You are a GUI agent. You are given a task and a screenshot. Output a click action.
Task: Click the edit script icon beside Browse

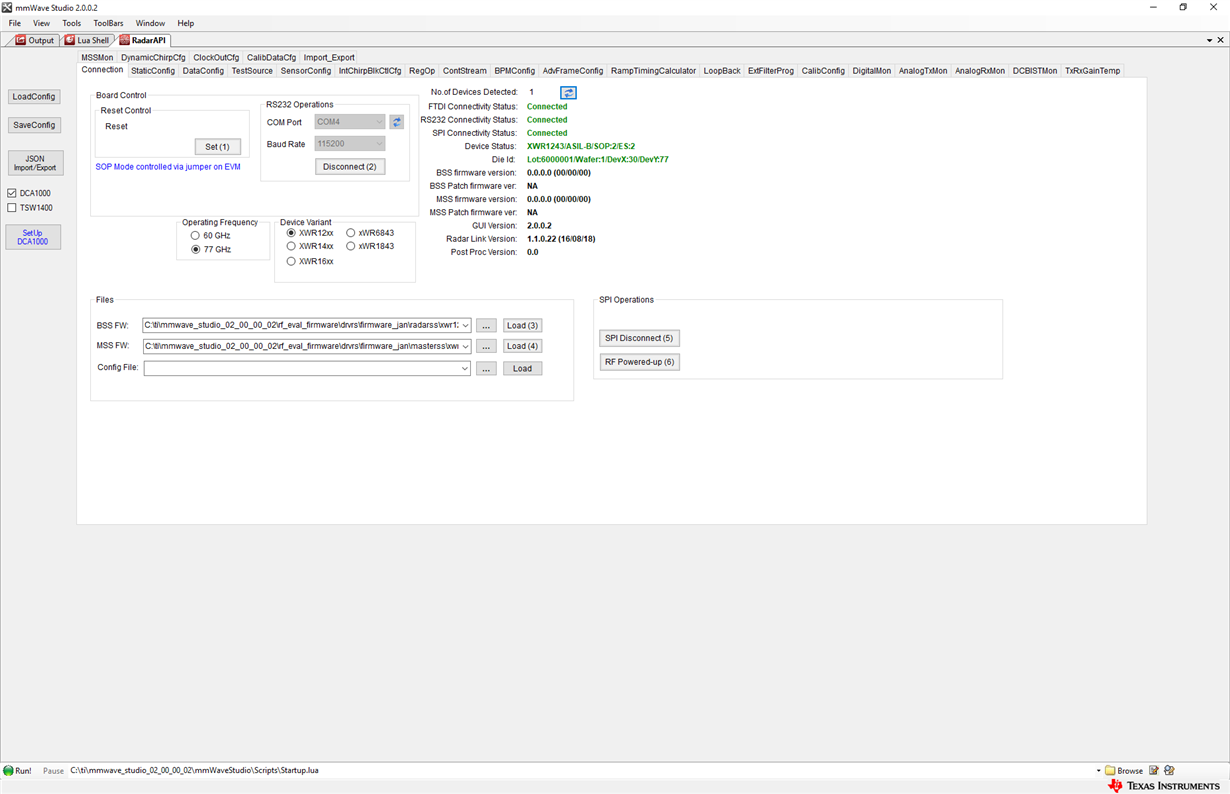pyautogui.click(x=1154, y=771)
